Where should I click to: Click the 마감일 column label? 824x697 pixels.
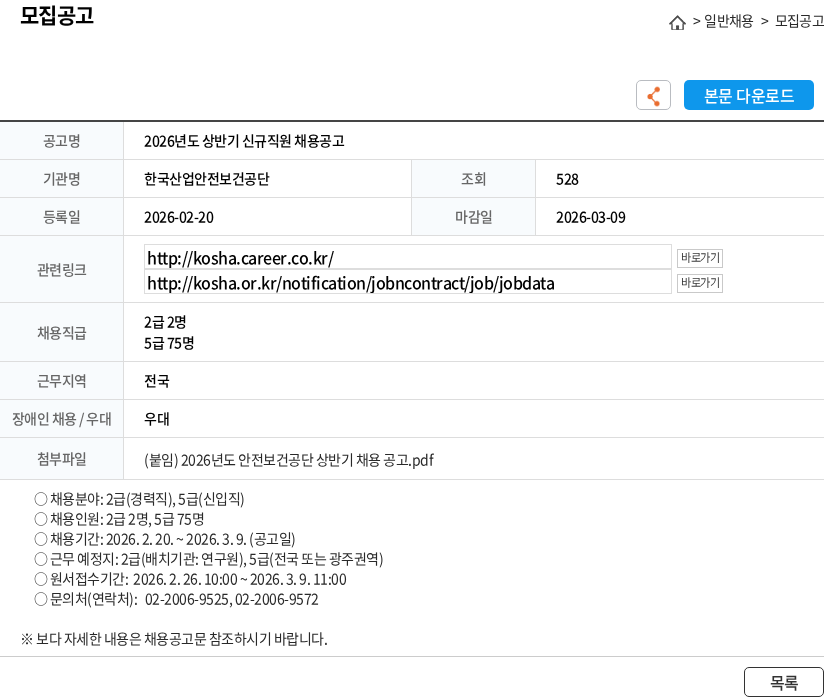(x=473, y=217)
